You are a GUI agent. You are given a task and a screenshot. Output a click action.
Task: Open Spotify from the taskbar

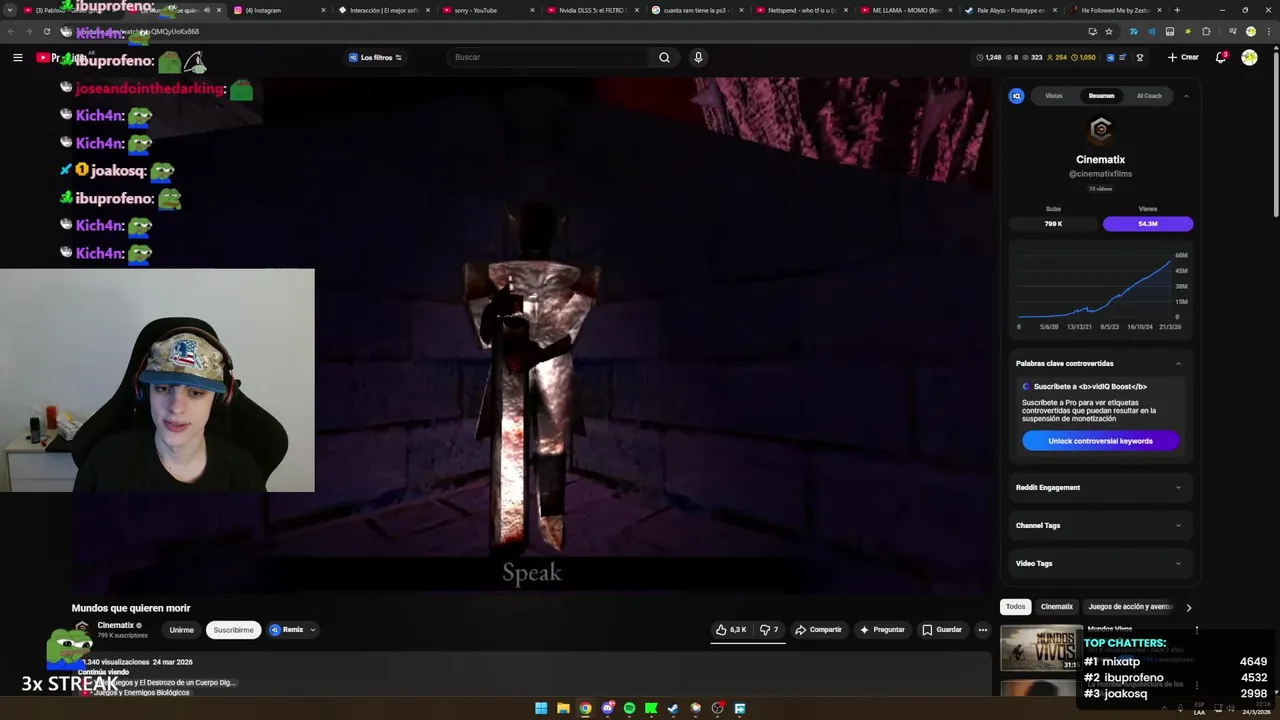point(629,708)
